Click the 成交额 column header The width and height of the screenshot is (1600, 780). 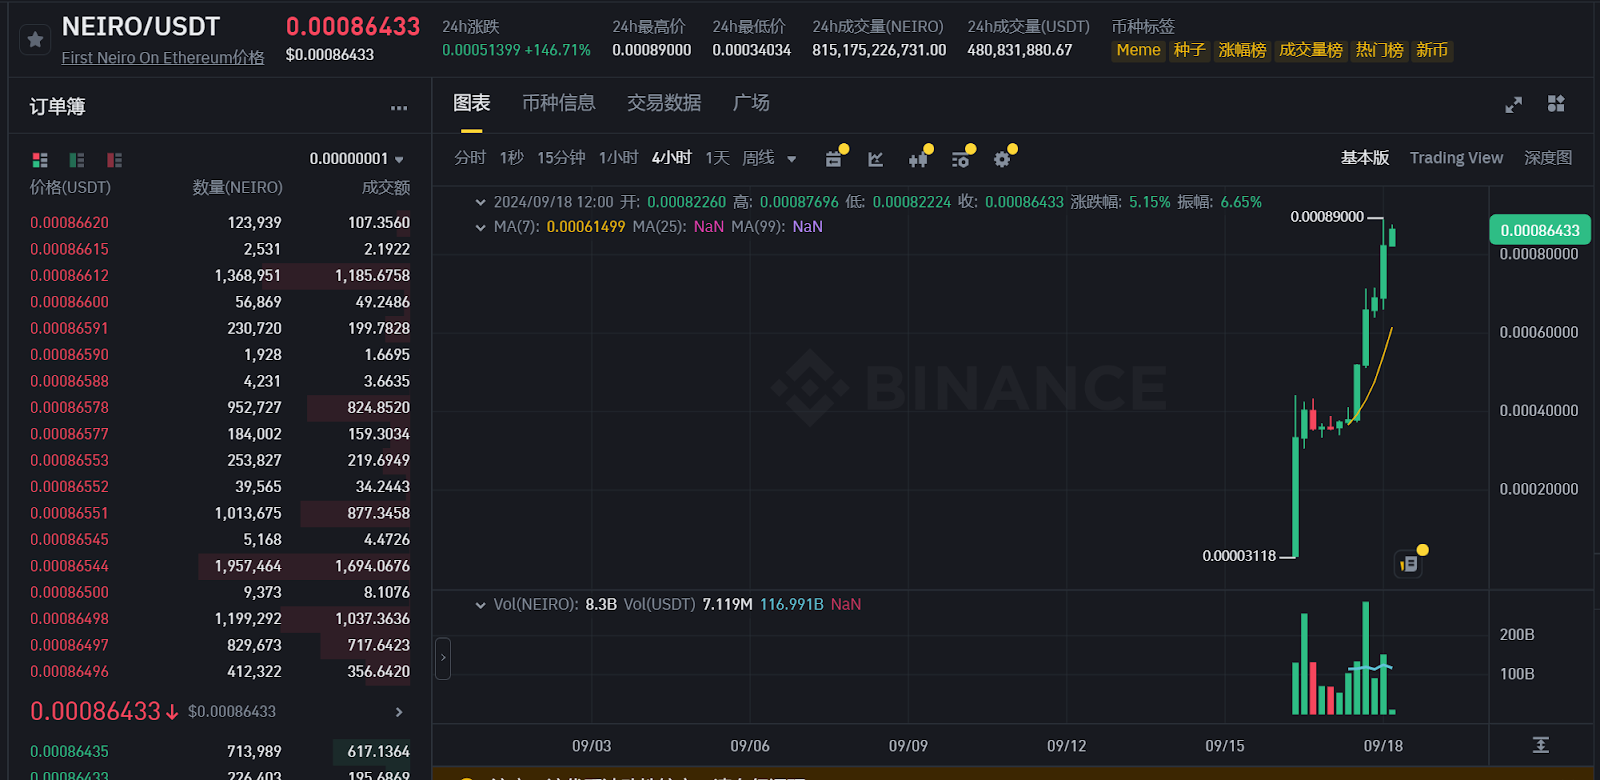[x=386, y=188]
